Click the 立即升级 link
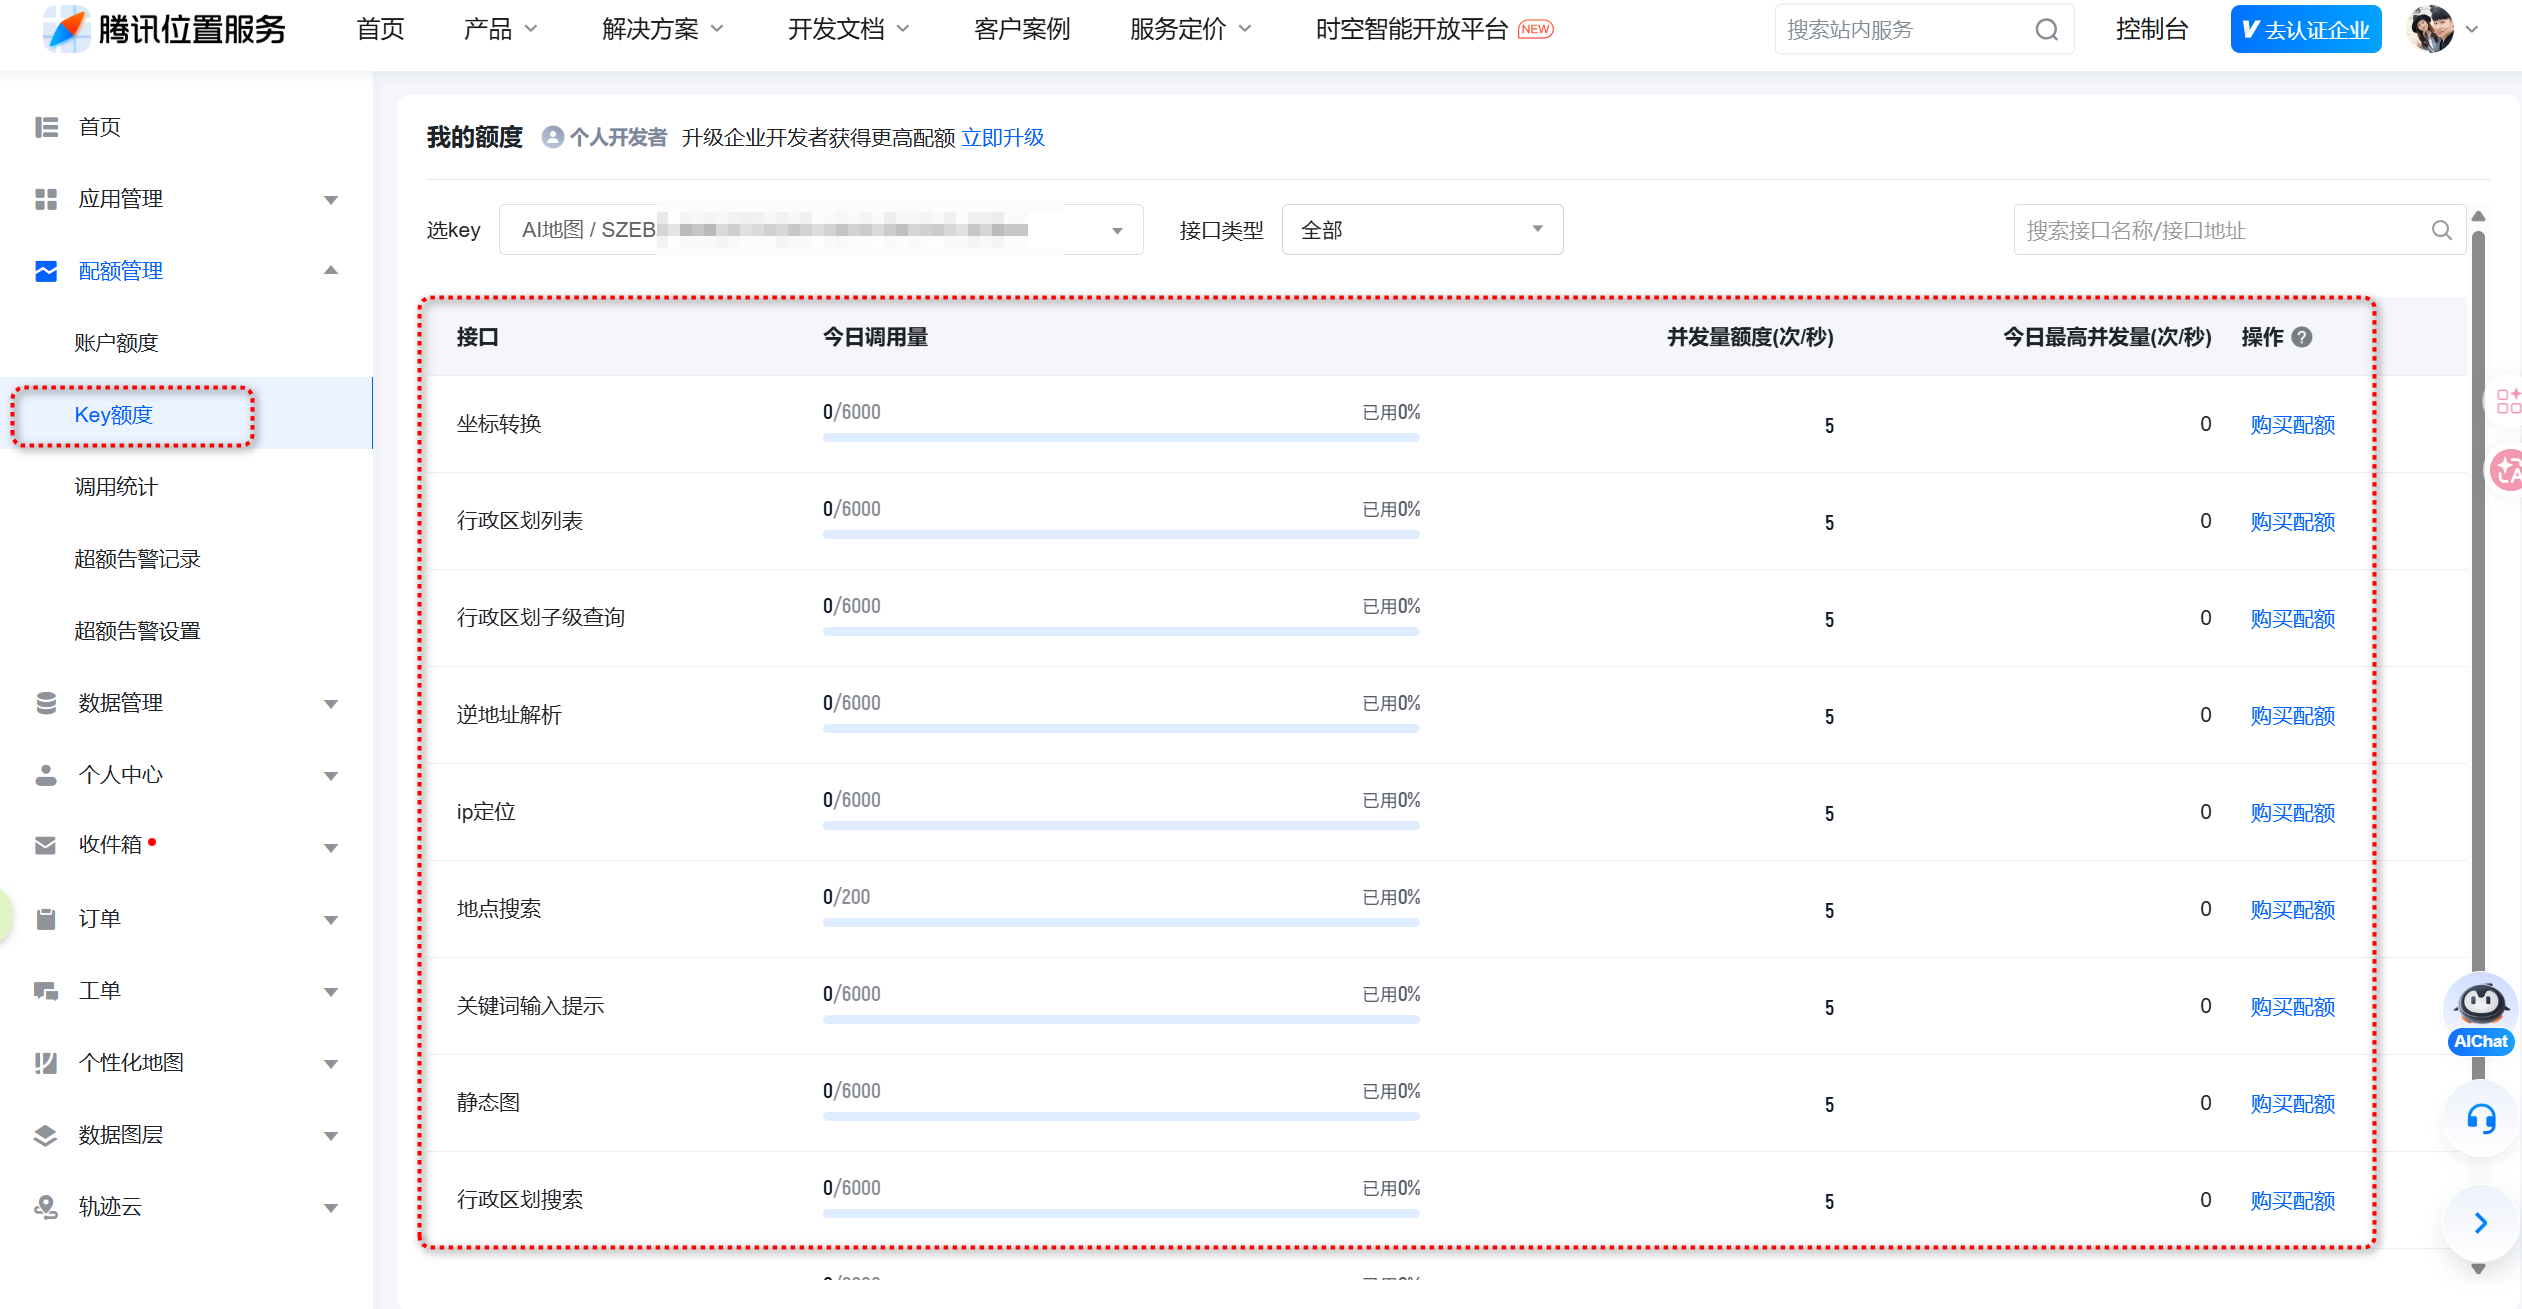The width and height of the screenshot is (2522, 1309). click(x=1003, y=137)
